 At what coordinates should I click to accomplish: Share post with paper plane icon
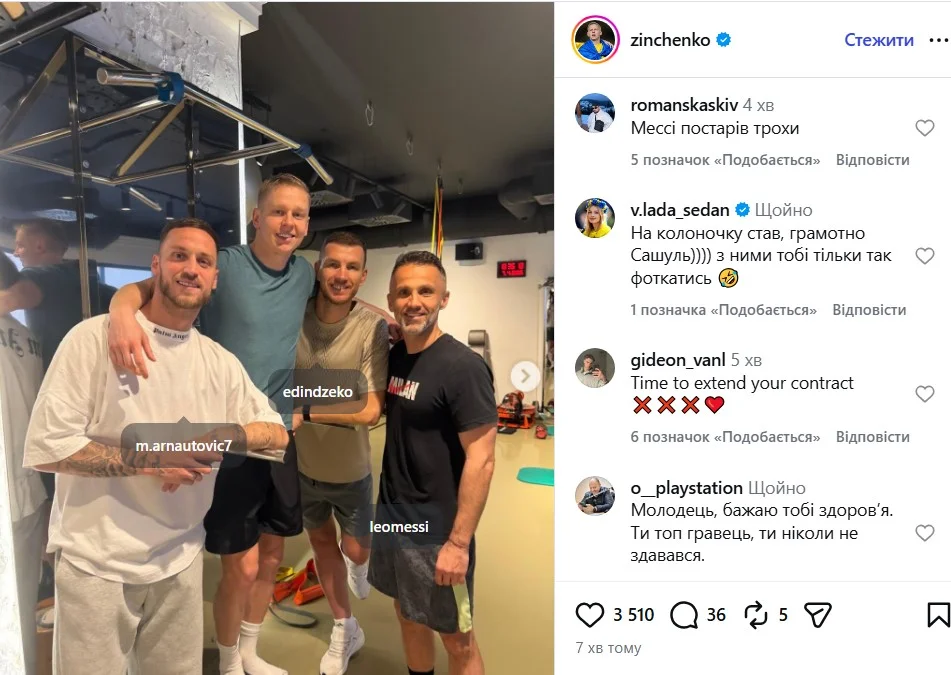coord(817,615)
